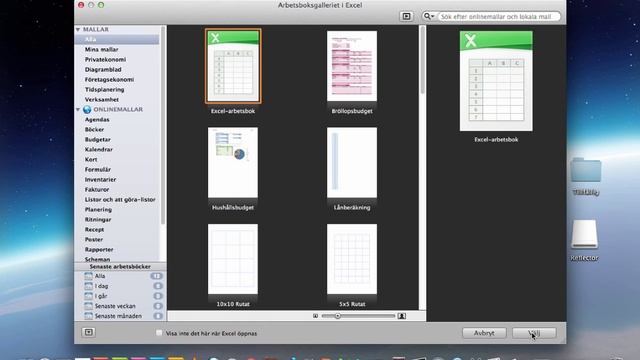Image resolution: width=640 pixels, height=360 pixels.
Task: Click the large Excel-arbetsbok preview image
Action: tap(496, 81)
